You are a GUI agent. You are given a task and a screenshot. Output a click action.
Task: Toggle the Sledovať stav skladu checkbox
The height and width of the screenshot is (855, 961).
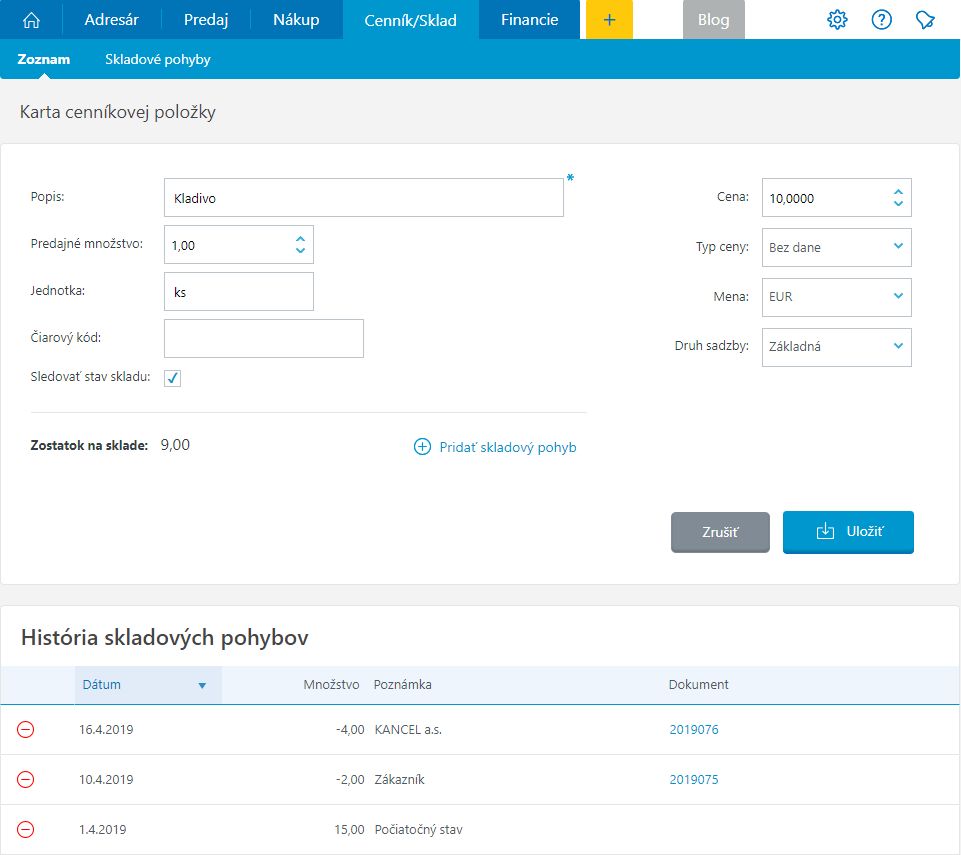click(x=172, y=378)
